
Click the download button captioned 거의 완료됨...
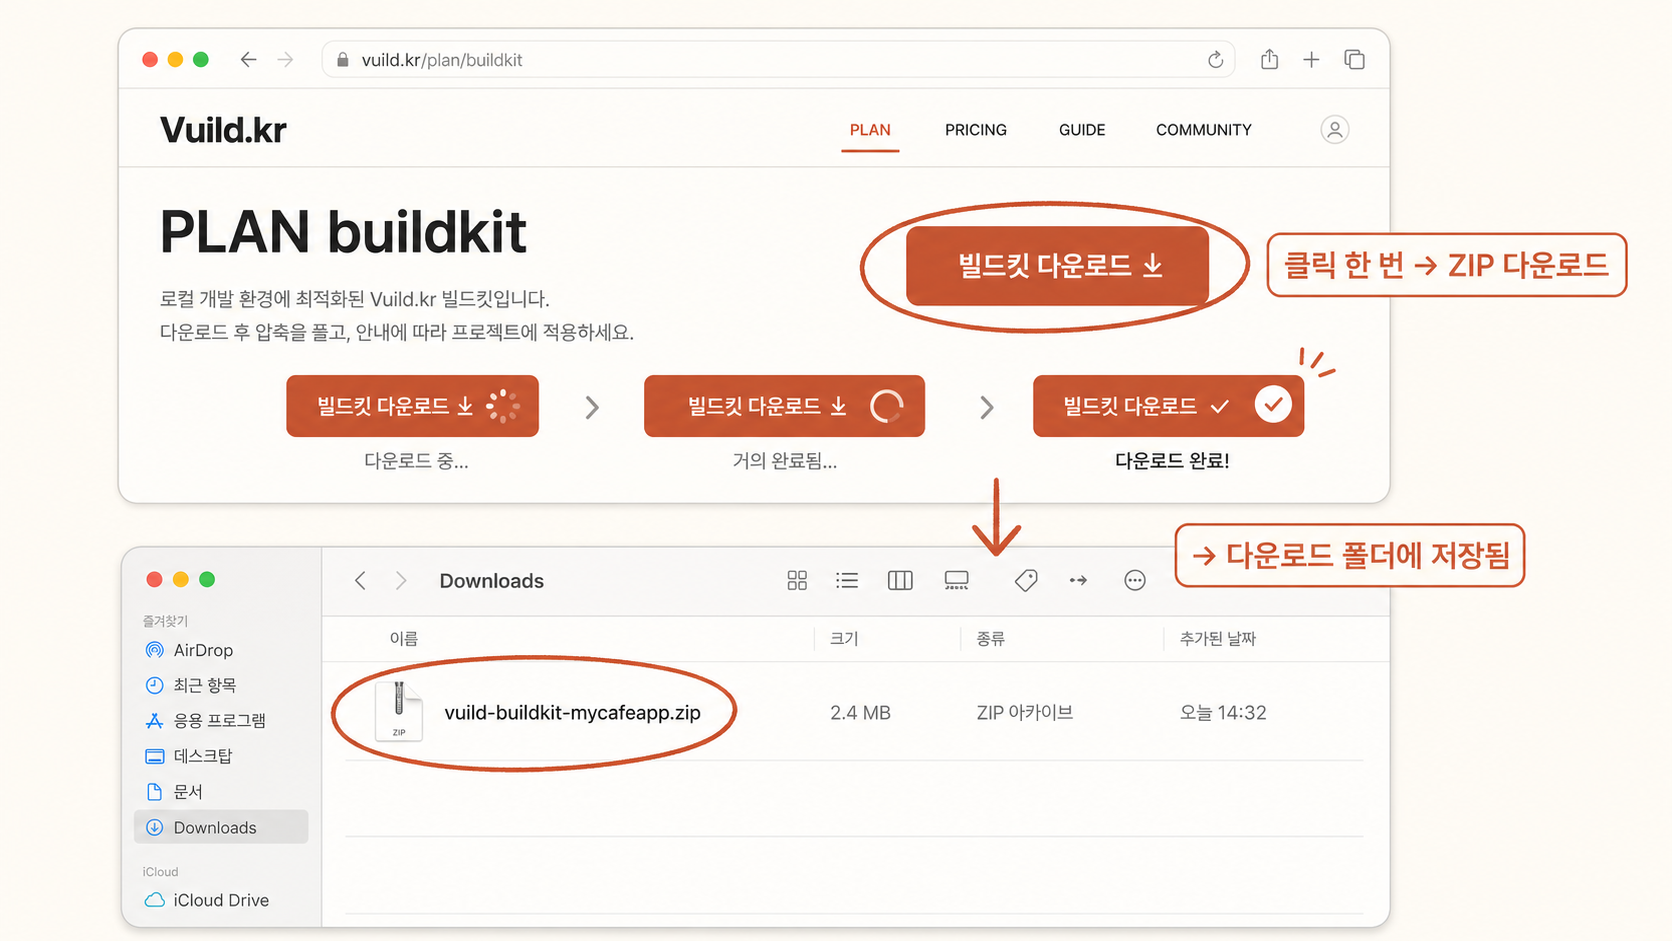(x=784, y=406)
